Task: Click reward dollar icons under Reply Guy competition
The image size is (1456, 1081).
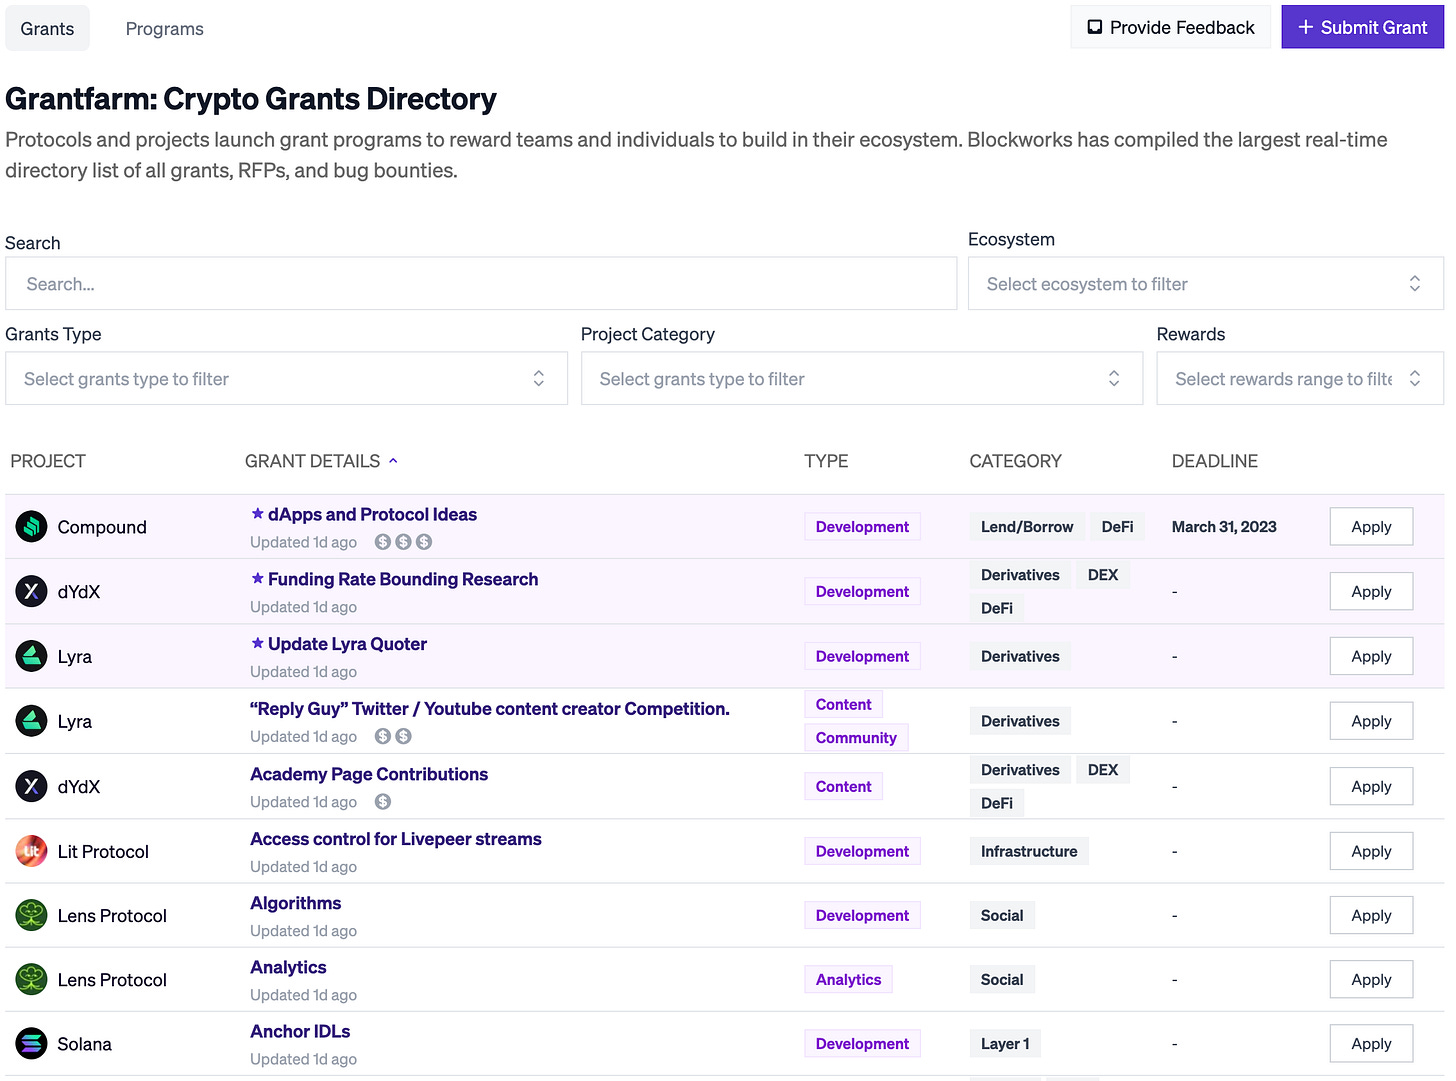Action: pos(393,736)
